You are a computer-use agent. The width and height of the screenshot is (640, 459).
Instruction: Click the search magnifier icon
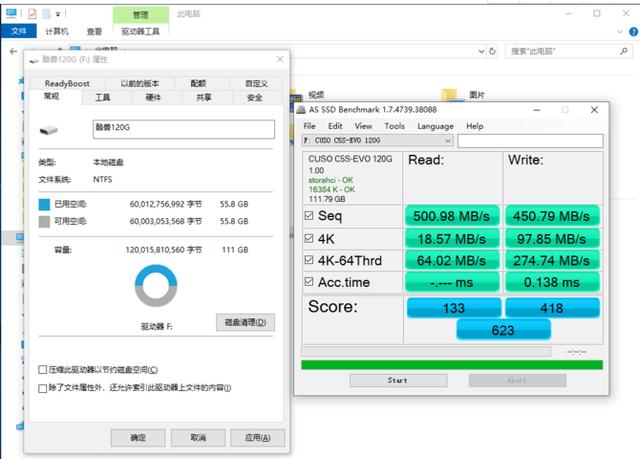623,51
